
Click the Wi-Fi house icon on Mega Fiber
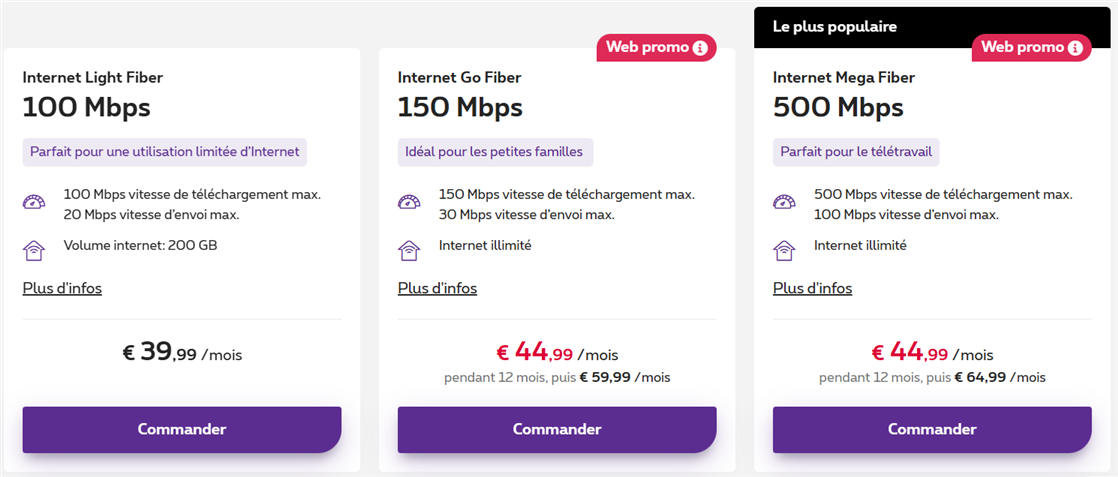click(x=784, y=249)
